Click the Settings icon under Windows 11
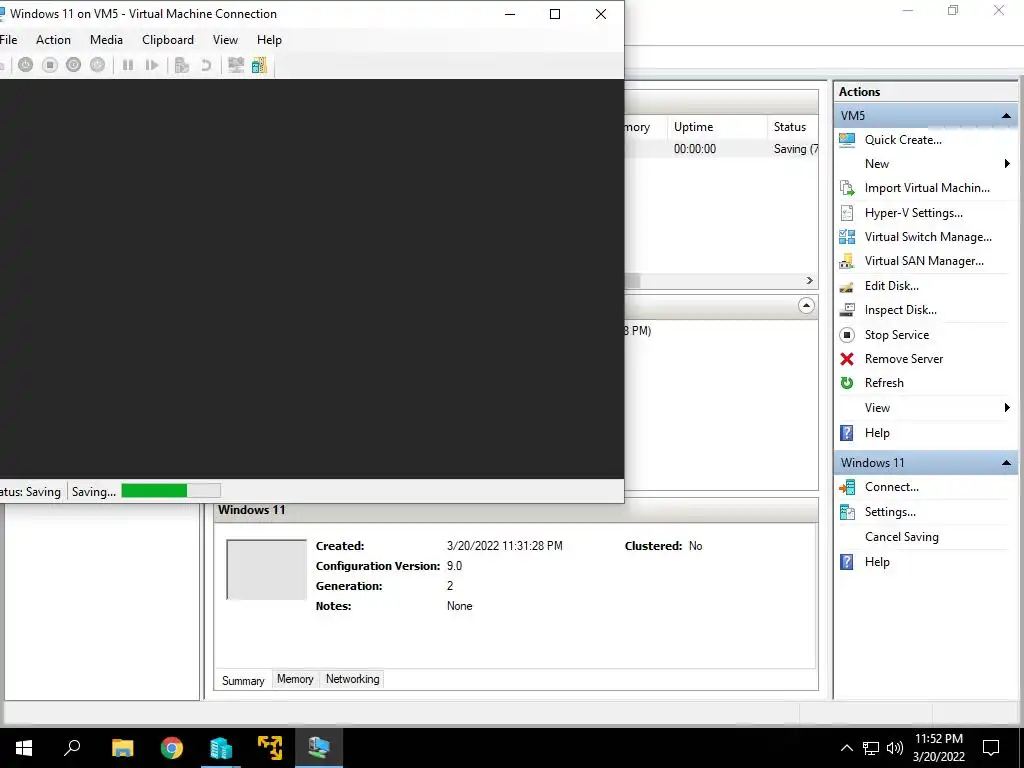The width and height of the screenshot is (1024, 768). tap(847, 512)
